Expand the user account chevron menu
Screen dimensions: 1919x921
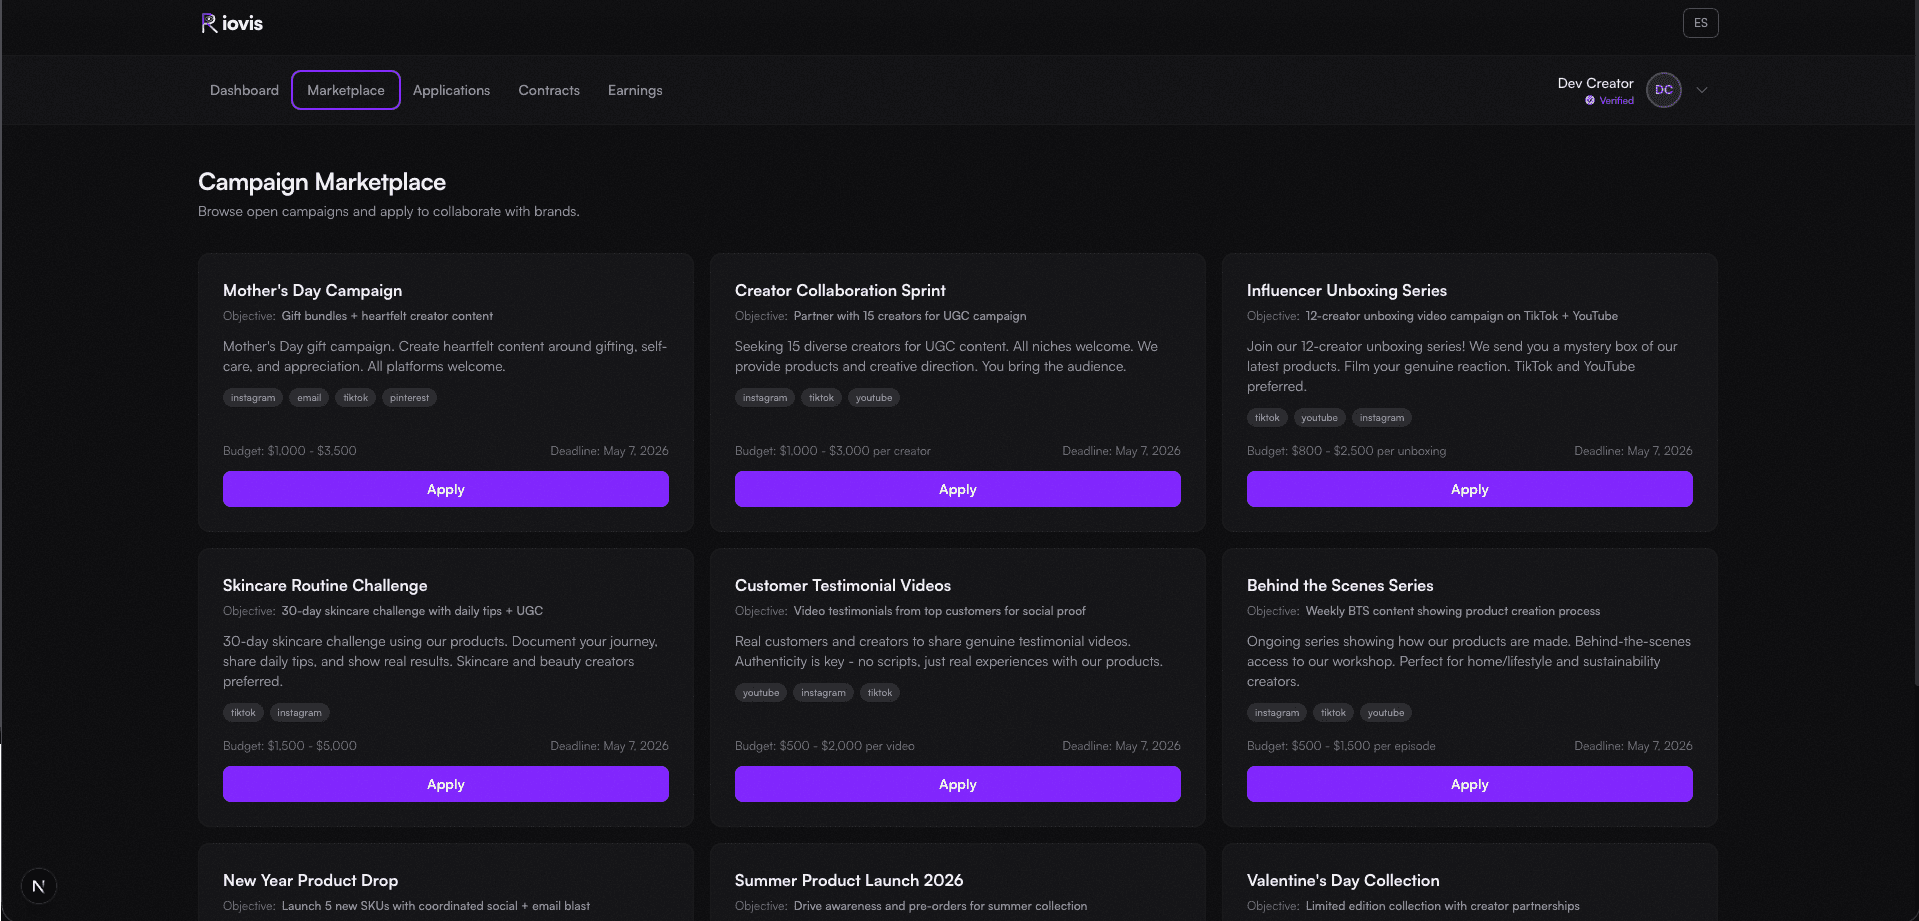click(x=1702, y=90)
